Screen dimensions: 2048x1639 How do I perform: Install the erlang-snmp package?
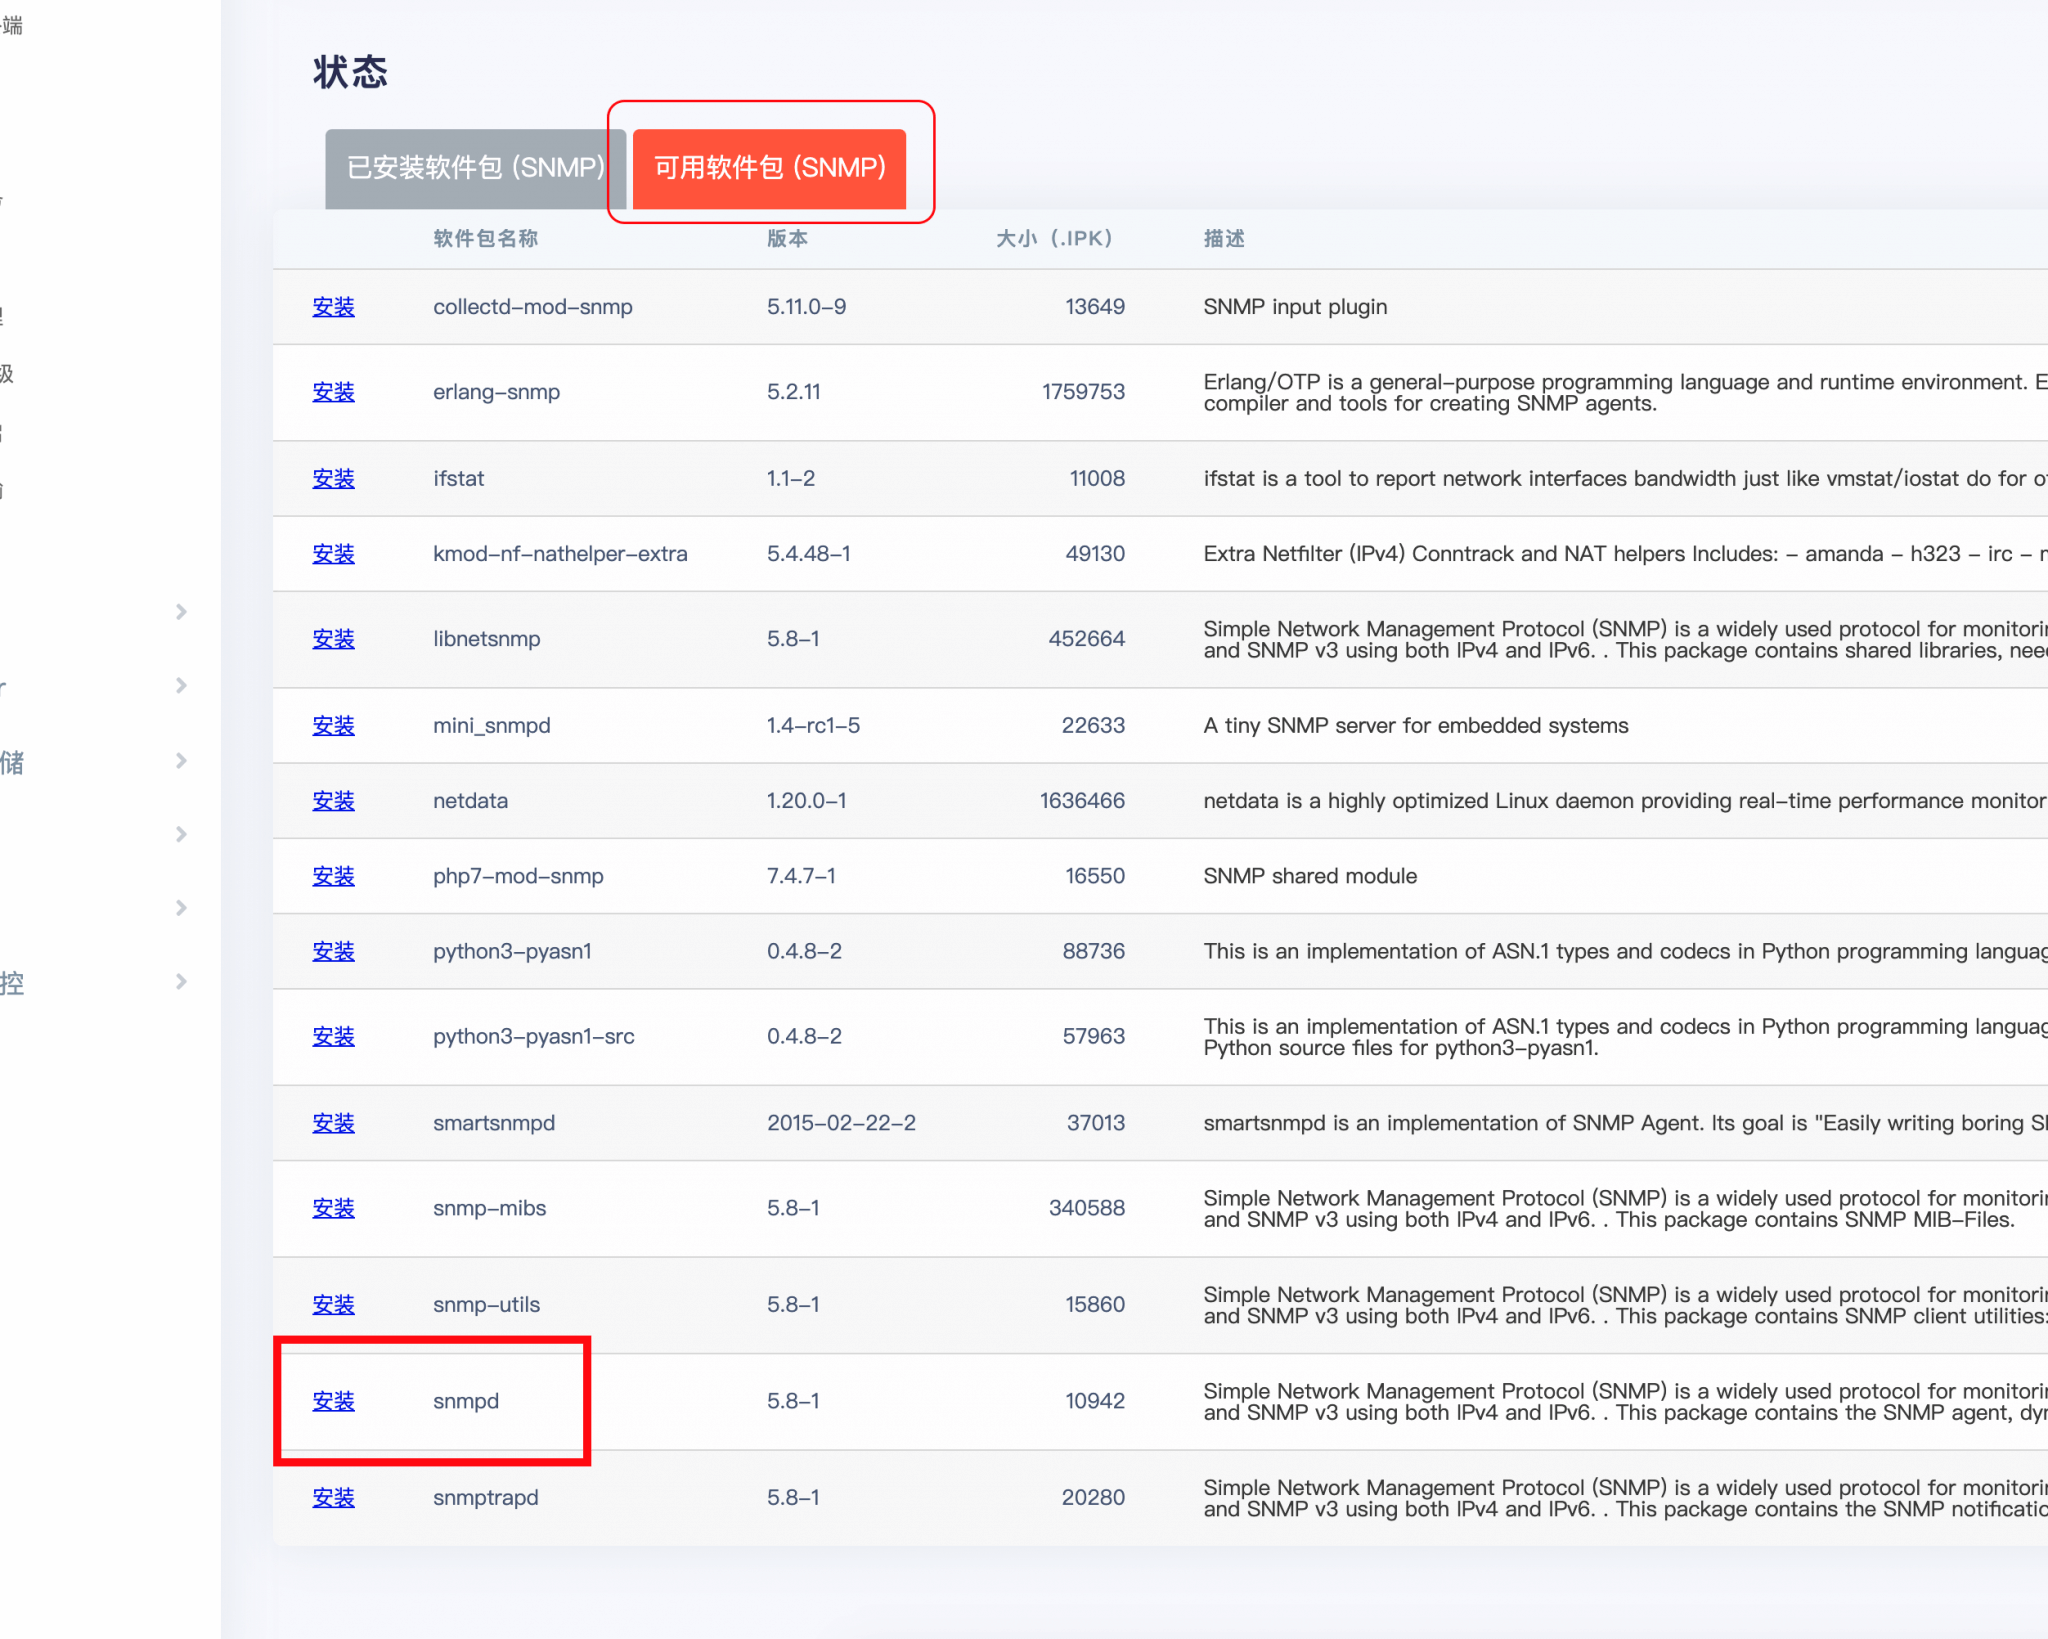[333, 392]
